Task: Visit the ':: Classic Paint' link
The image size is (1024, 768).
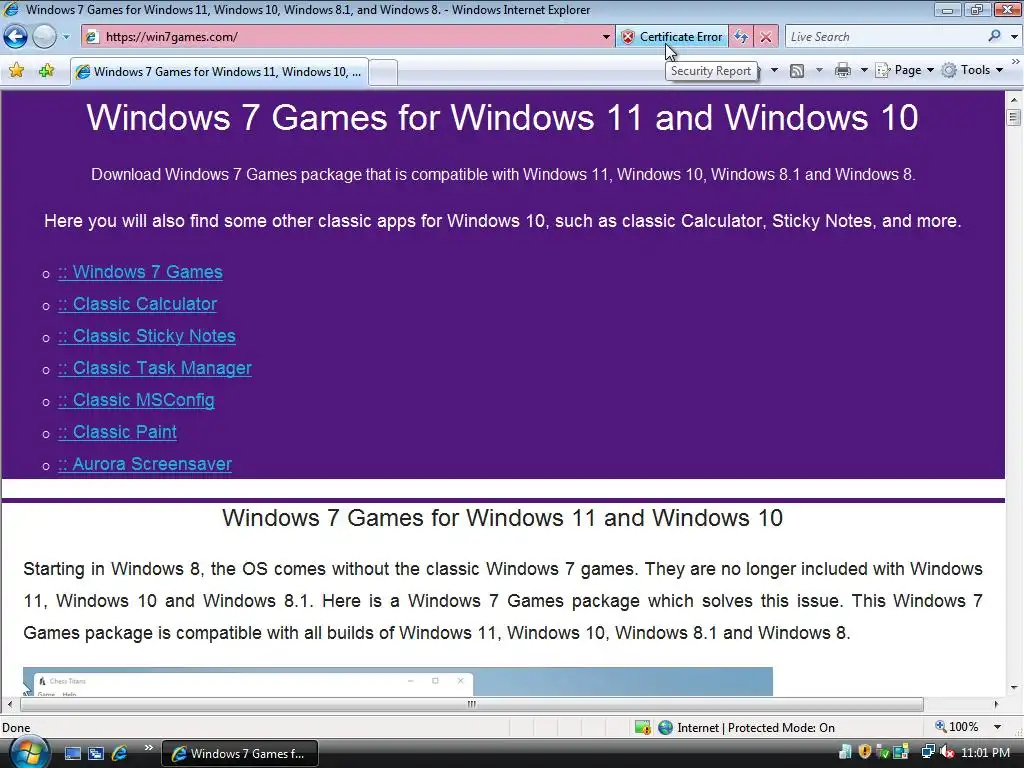Action: click(118, 432)
